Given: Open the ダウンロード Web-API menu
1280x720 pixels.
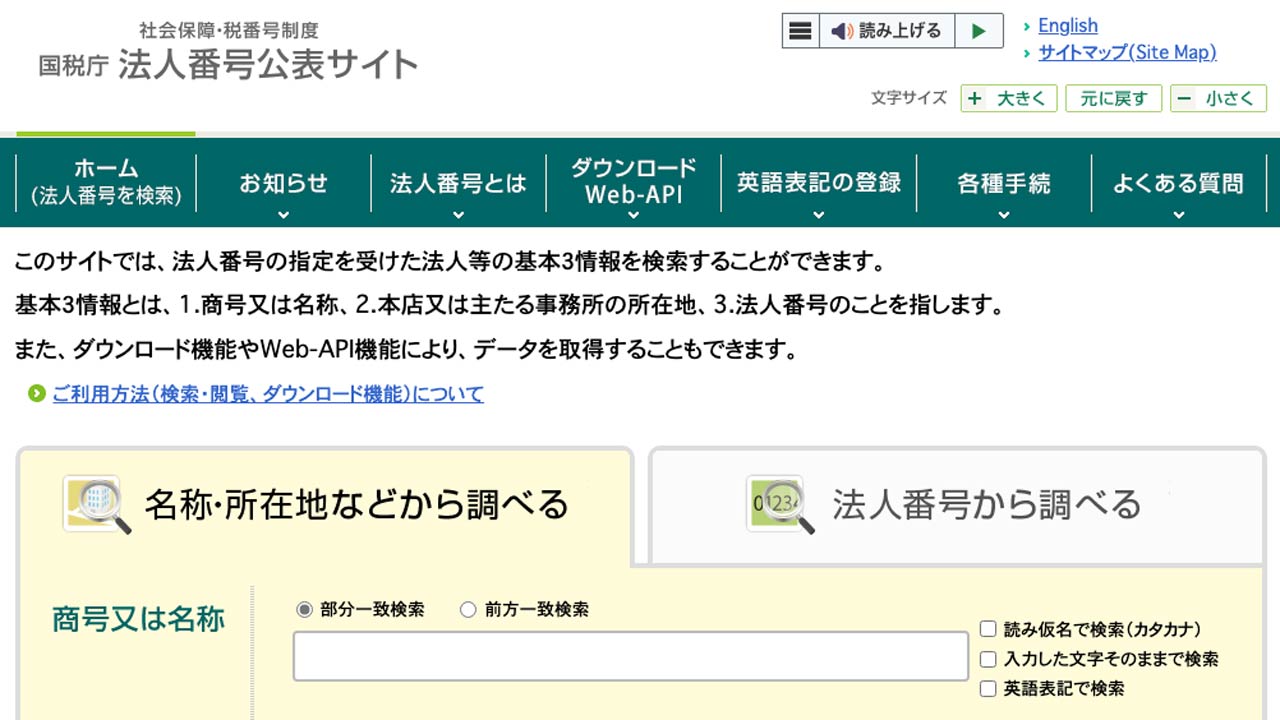Looking at the screenshot, I should [633, 181].
